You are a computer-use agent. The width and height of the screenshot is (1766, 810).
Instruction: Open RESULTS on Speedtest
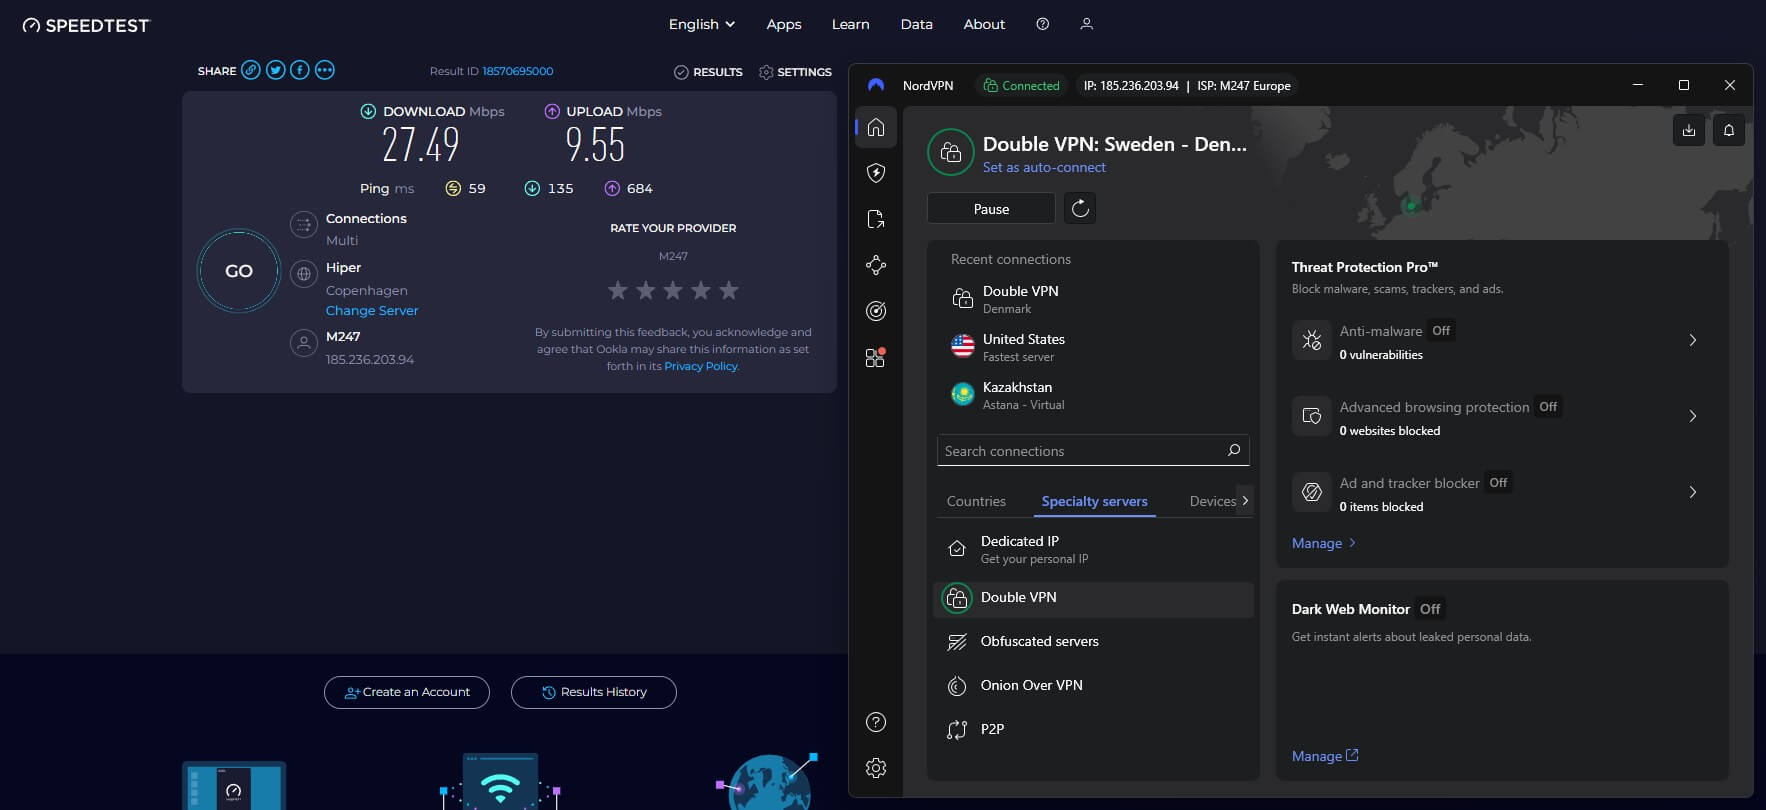[708, 72]
